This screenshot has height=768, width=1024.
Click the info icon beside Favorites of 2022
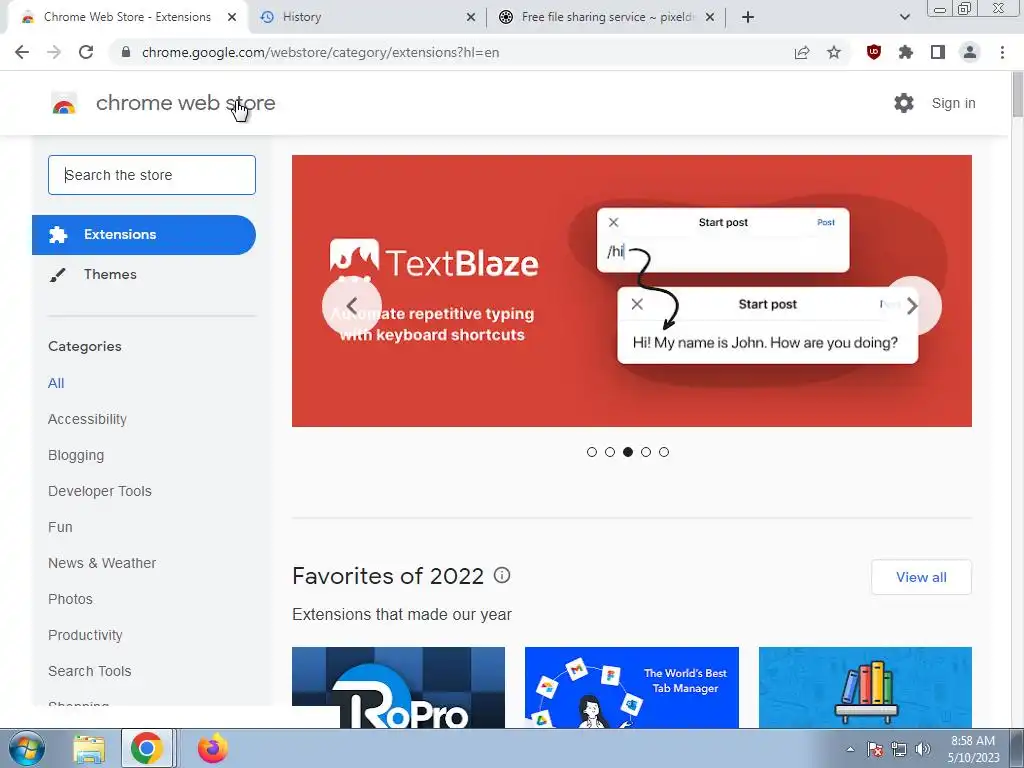(502, 575)
